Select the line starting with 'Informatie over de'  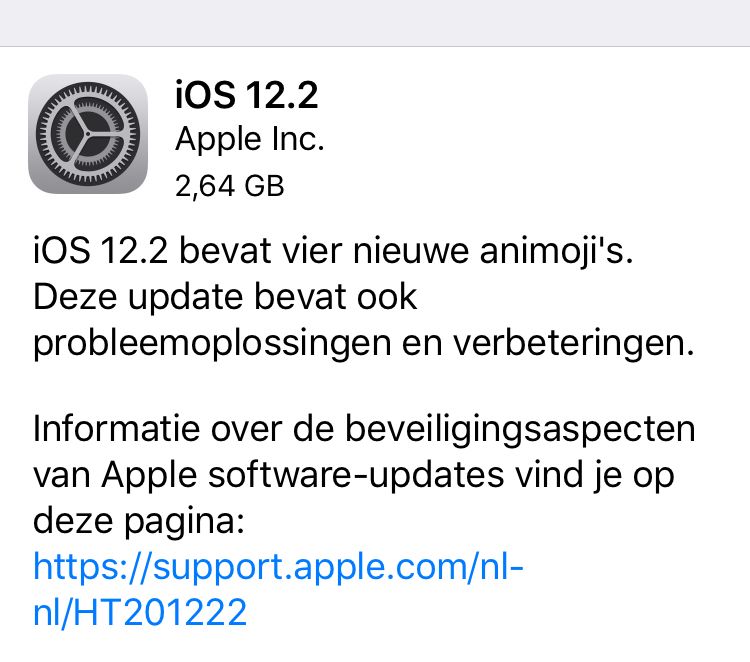pos(364,430)
